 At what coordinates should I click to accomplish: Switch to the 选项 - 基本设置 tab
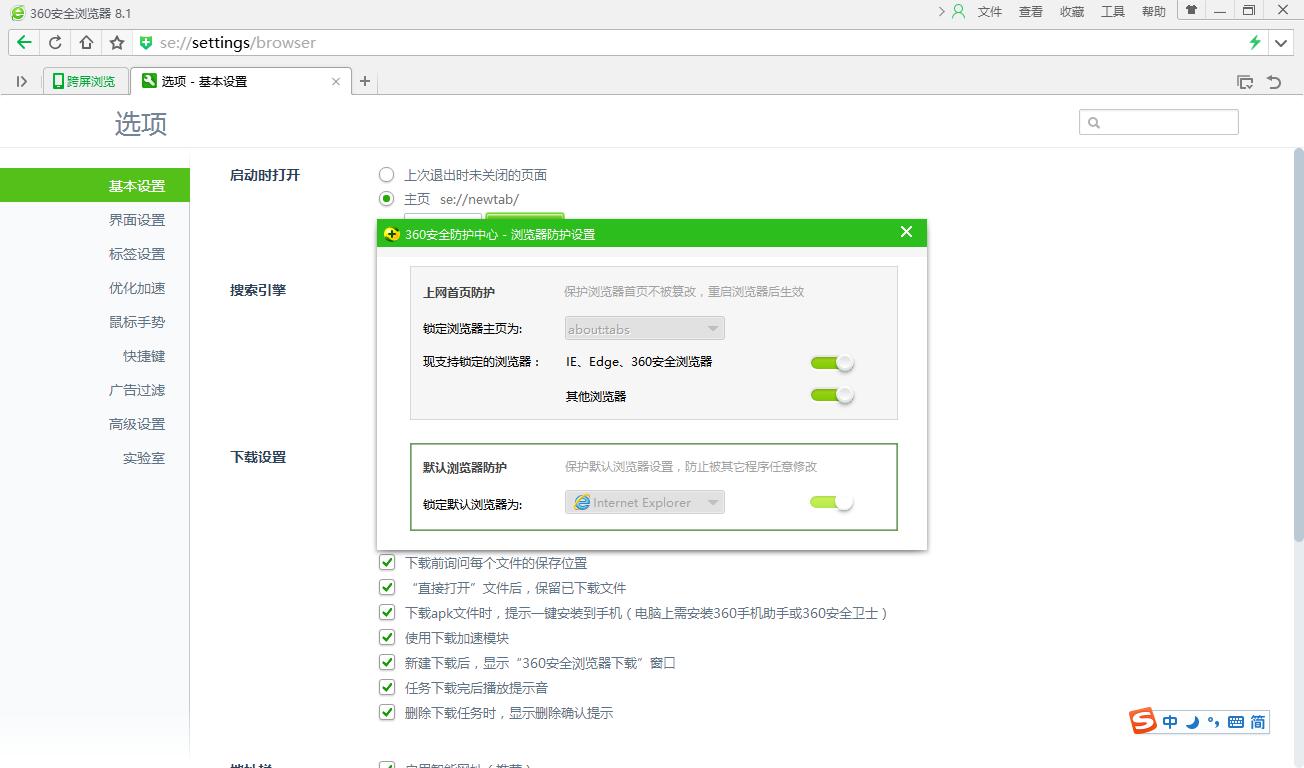pyautogui.click(x=240, y=81)
